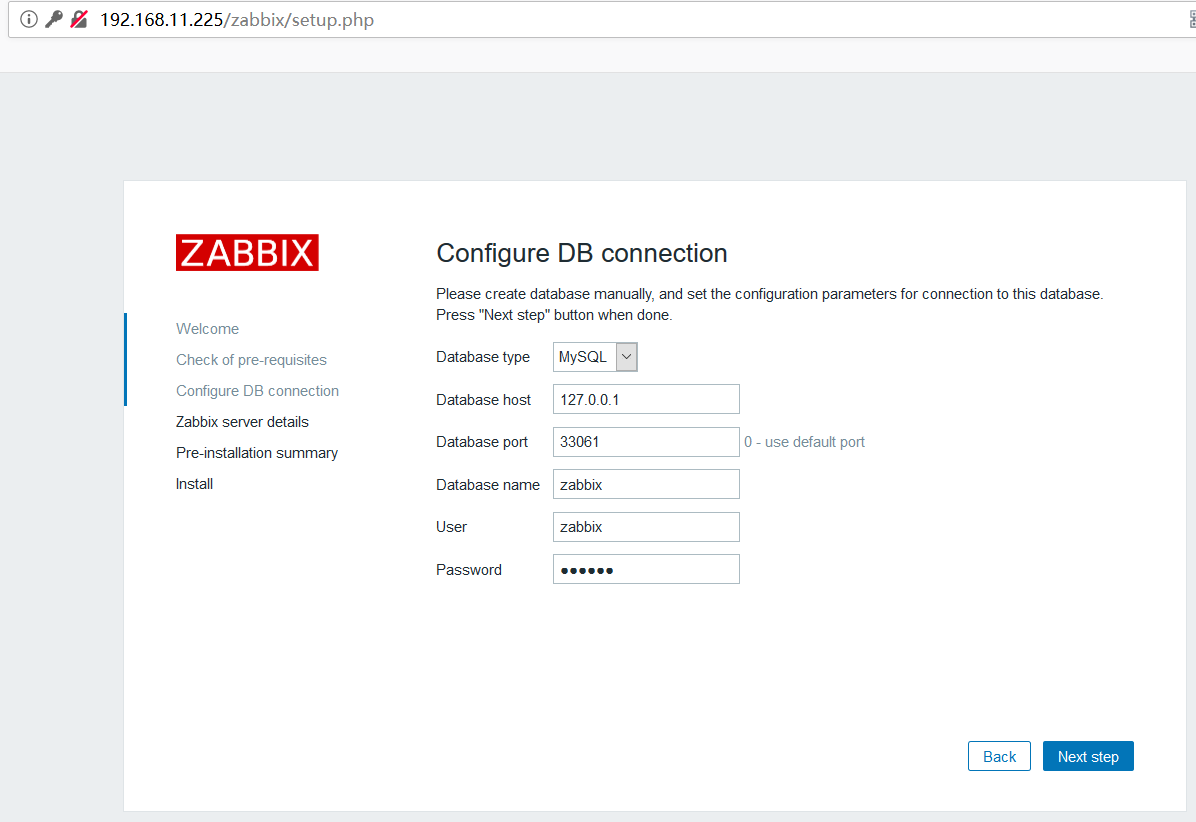Click the User label
The width and height of the screenshot is (1196, 822).
tap(451, 527)
